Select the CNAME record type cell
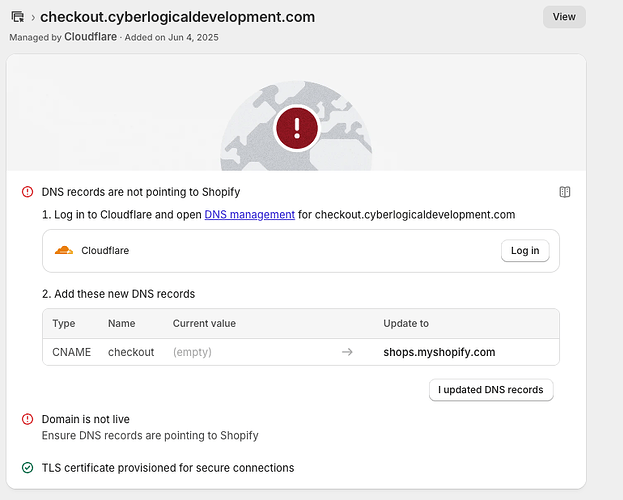 click(x=72, y=352)
